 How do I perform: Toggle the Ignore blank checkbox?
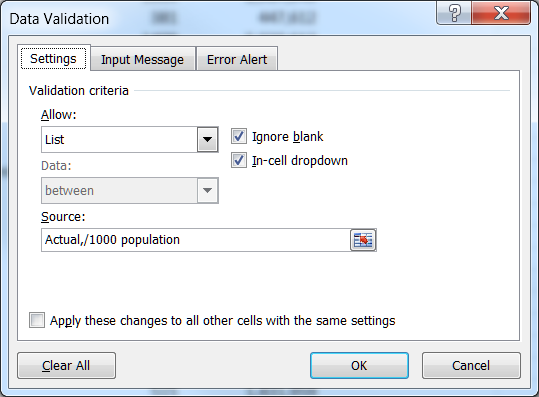(x=239, y=136)
